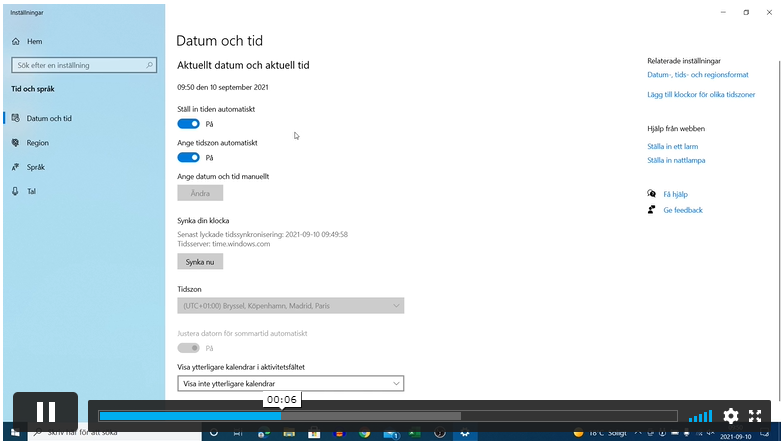Viewport: 782px width, 441px height.
Task: Pause the video playback
Action: point(45,412)
